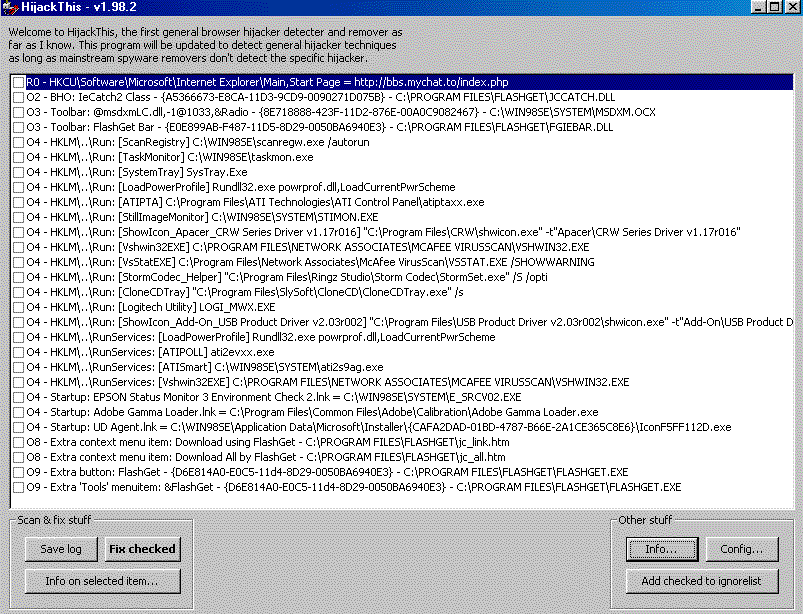Tick the O4 RunServices Vshwin32EXE checkbox
Screen dimensions: 803x614
point(18,383)
